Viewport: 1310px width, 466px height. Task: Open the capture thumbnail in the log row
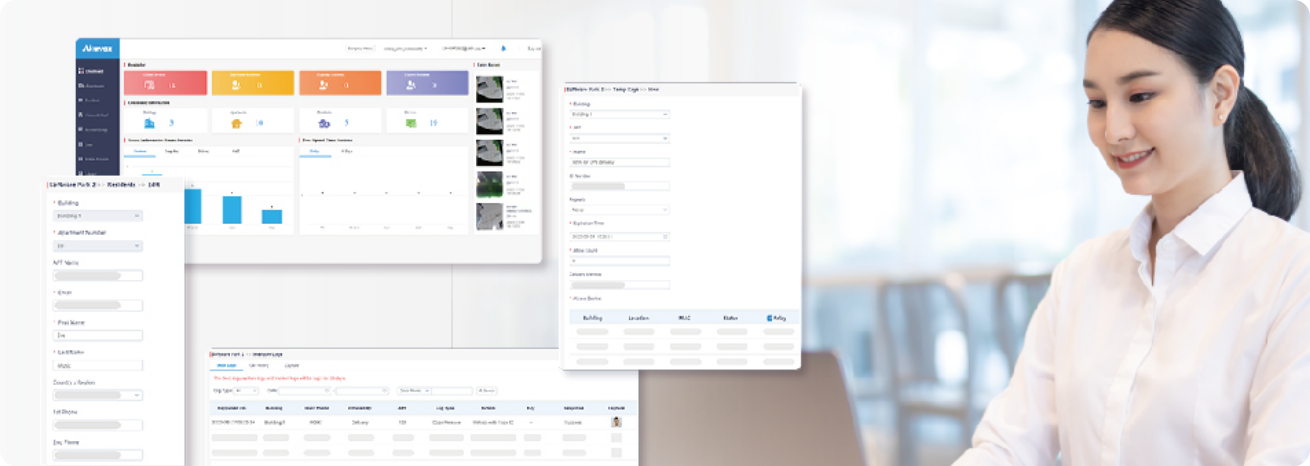(616, 422)
